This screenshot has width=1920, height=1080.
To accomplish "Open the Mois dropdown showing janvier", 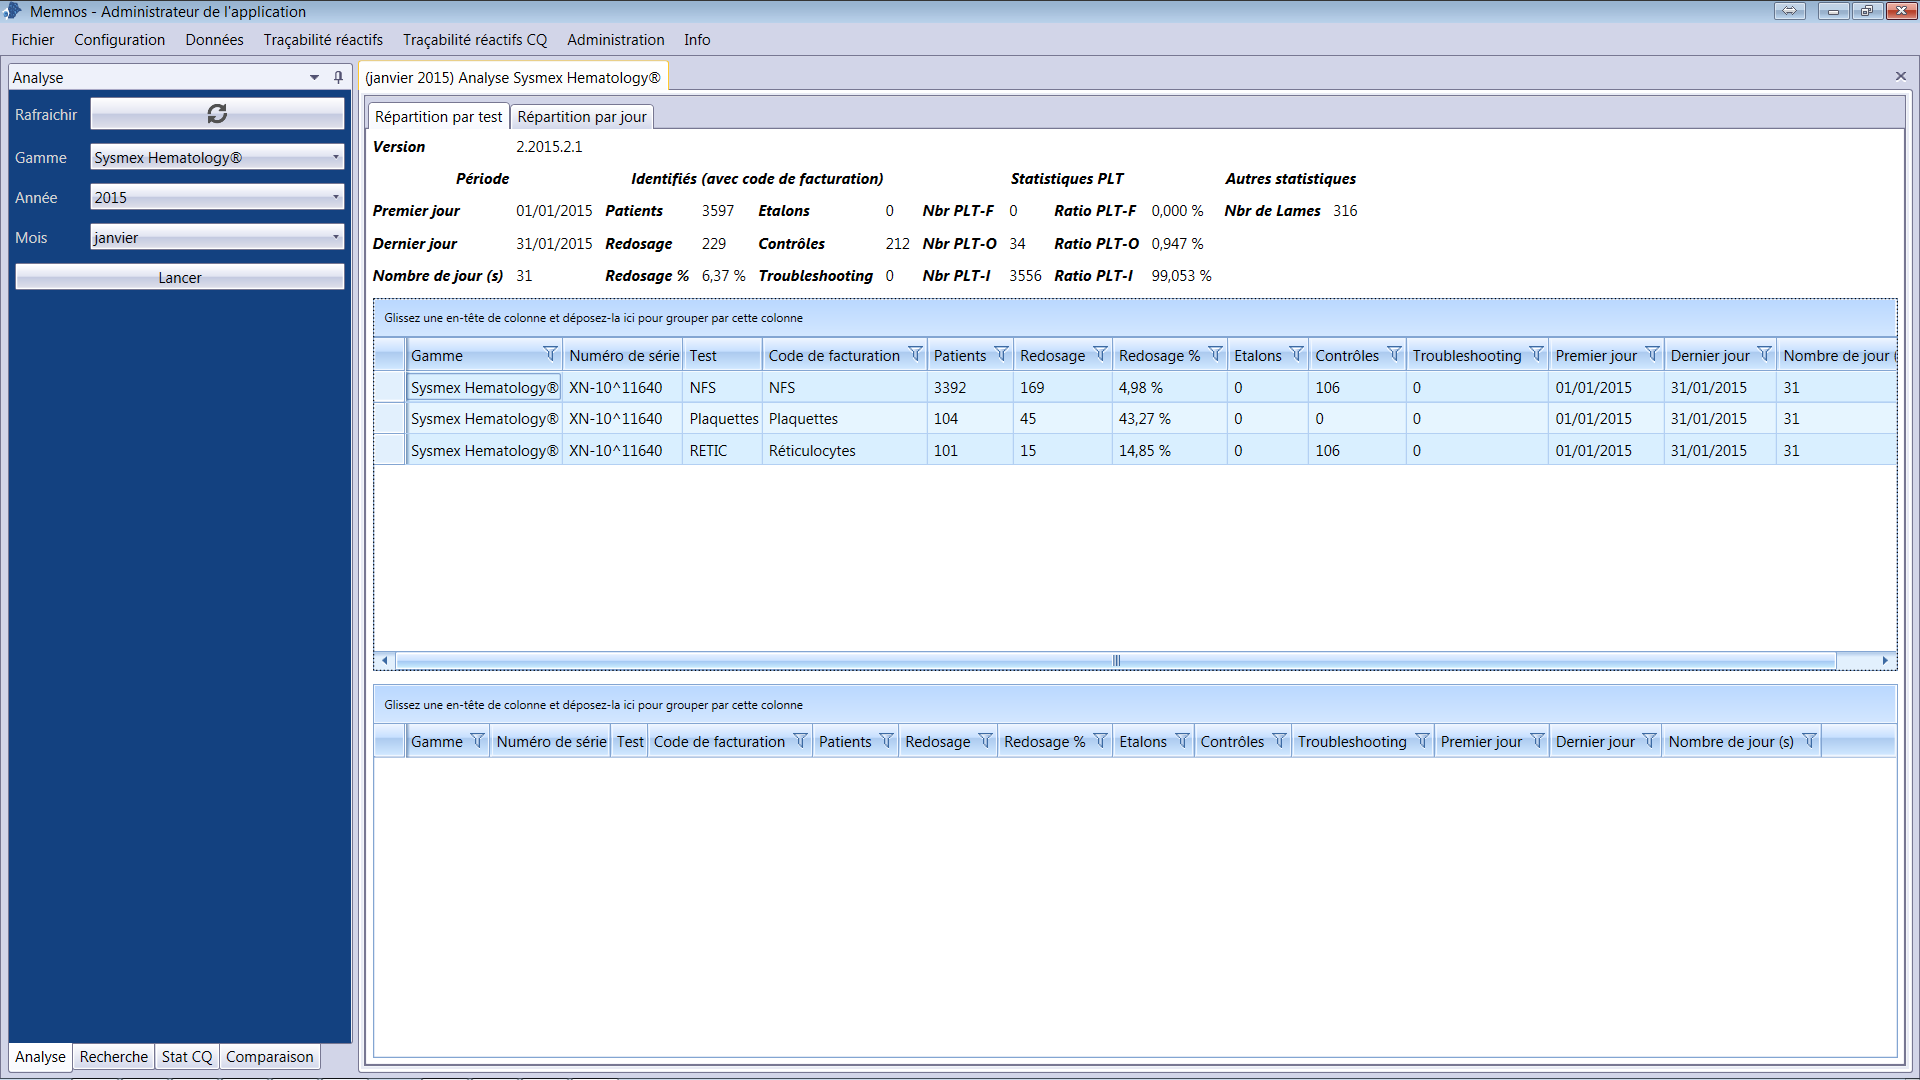I will pyautogui.click(x=217, y=237).
